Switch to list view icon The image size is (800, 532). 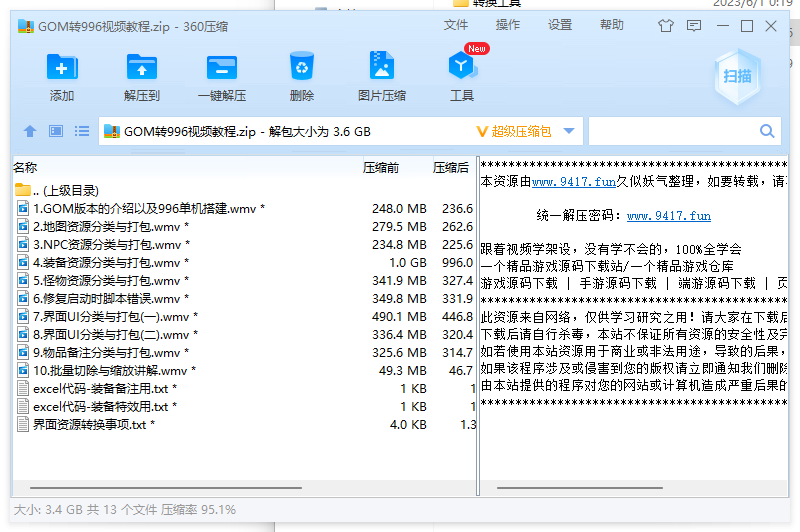pyautogui.click(x=82, y=132)
